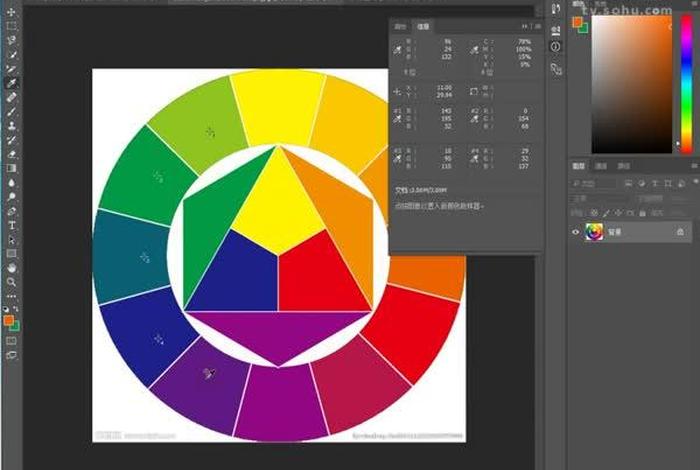Viewport: 700px width, 470px height.
Task: Select the Move tool
Action: pos(11,11)
